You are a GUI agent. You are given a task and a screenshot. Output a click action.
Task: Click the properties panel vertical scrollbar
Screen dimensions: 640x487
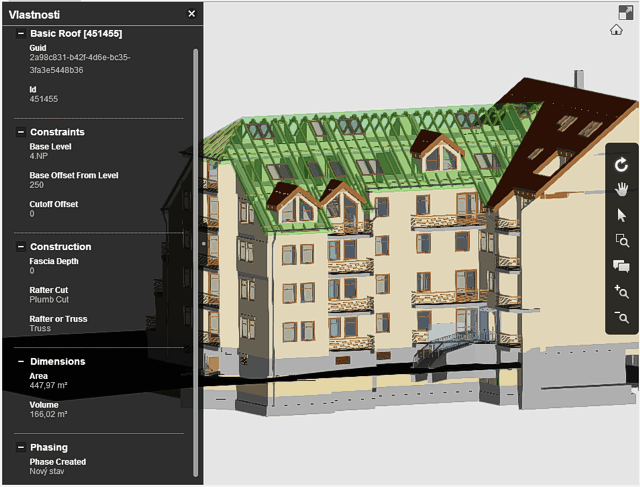[x=195, y=250]
